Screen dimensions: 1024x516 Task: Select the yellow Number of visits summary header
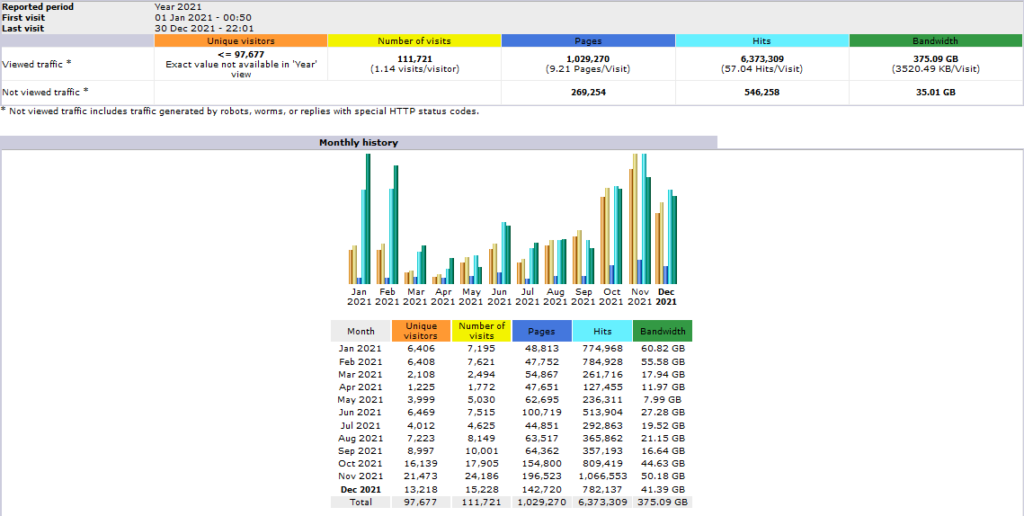414,41
